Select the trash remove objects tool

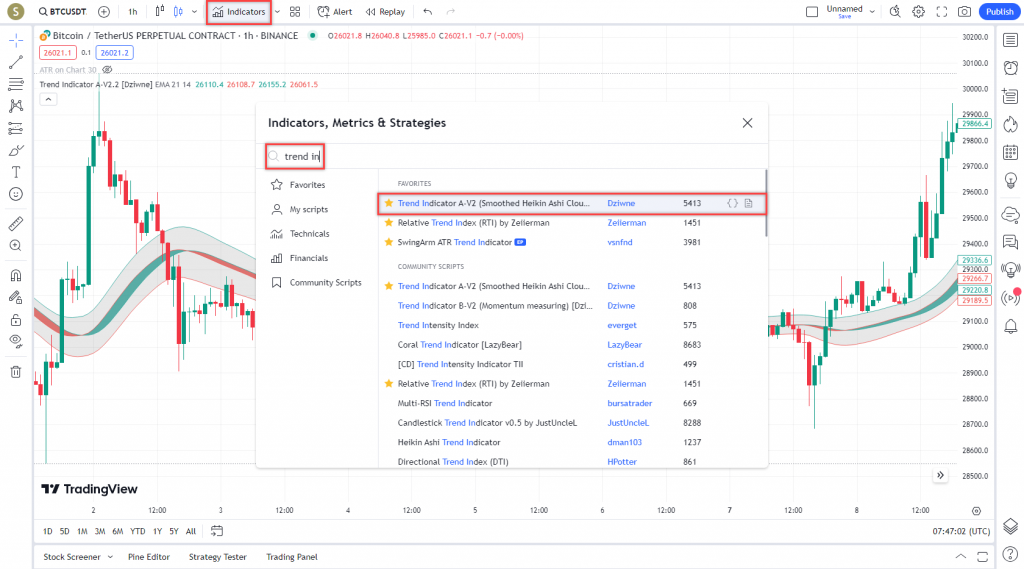[15, 372]
